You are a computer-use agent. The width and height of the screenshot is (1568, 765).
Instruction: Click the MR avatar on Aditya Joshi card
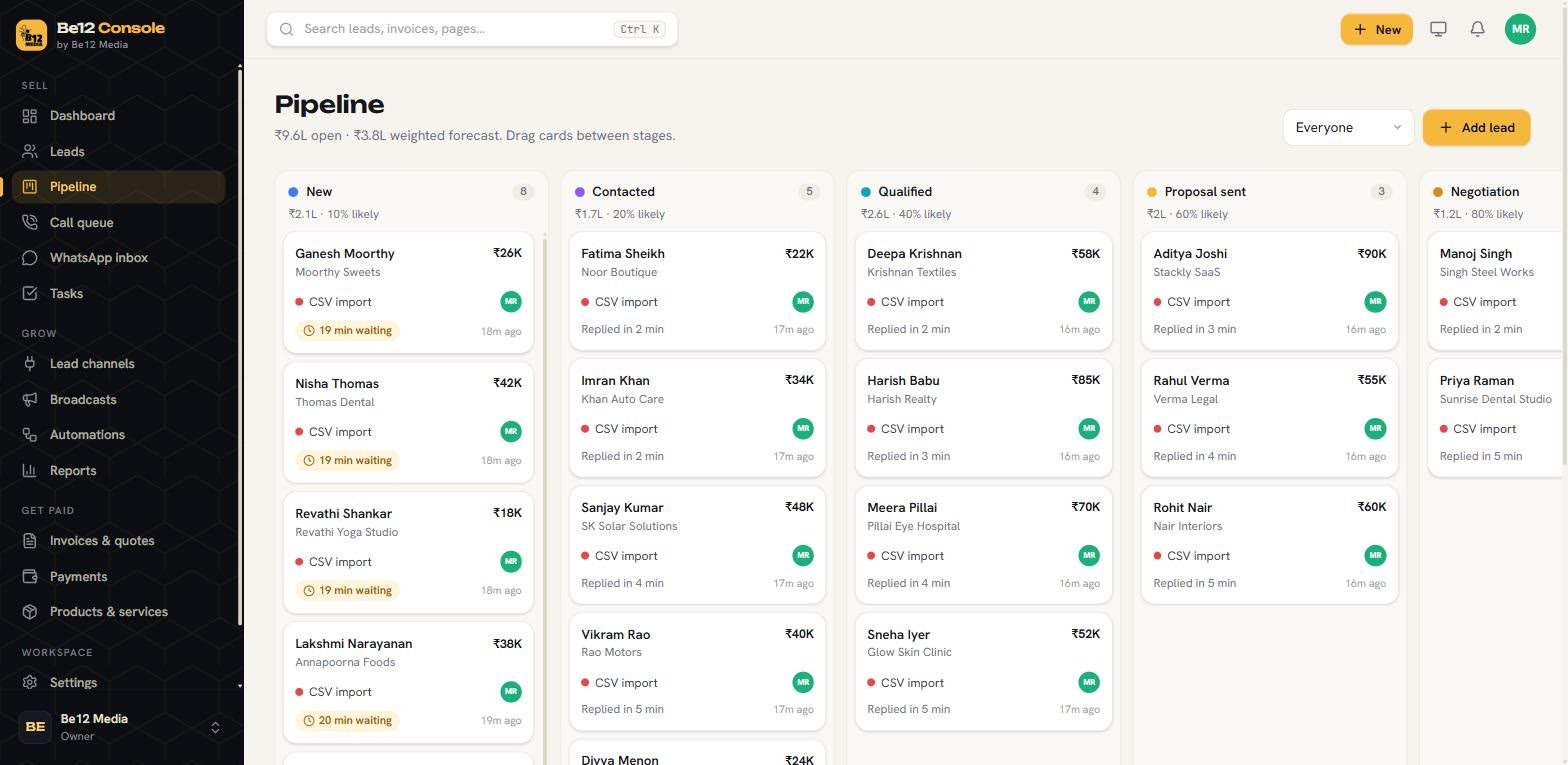[x=1375, y=302]
